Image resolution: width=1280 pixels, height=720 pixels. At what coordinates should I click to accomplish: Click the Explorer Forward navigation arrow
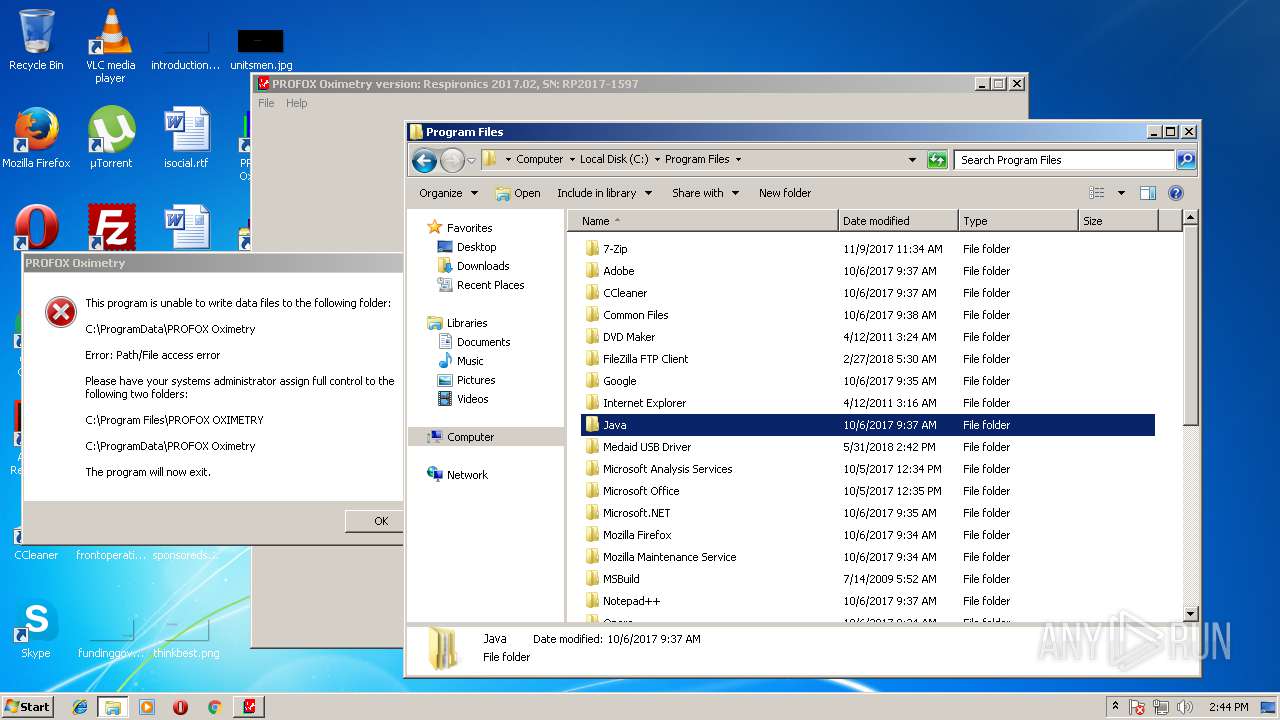point(452,160)
